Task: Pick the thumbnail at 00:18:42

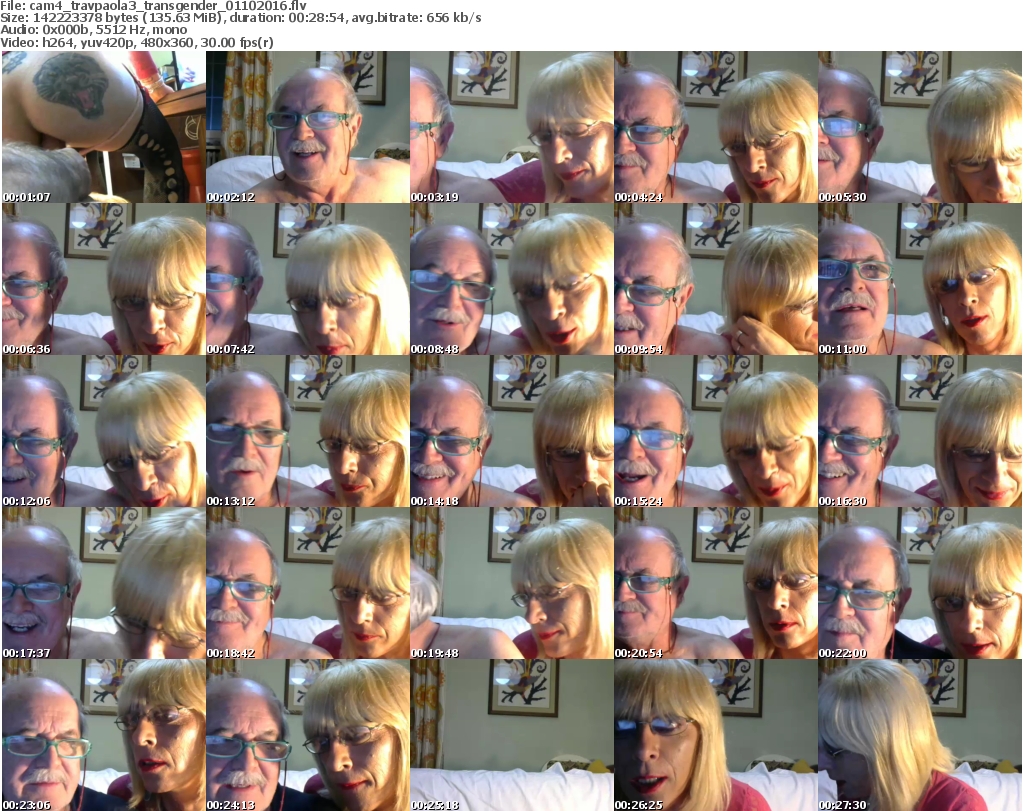Action: (308, 583)
